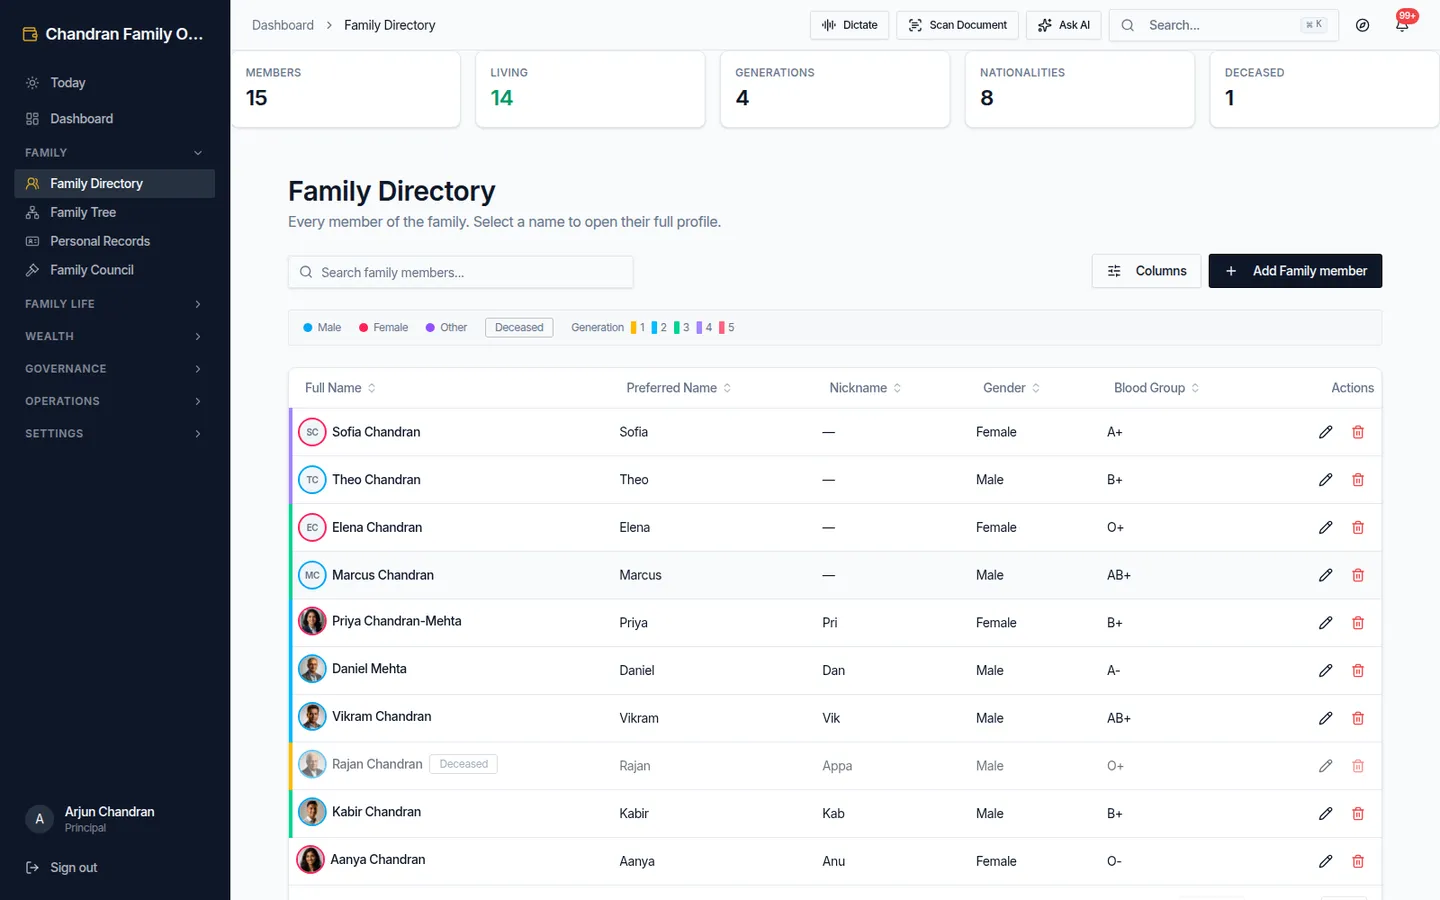Image resolution: width=1440 pixels, height=900 pixels.
Task: Click the pencil icon for Elena Chandran
Action: pos(1325,527)
